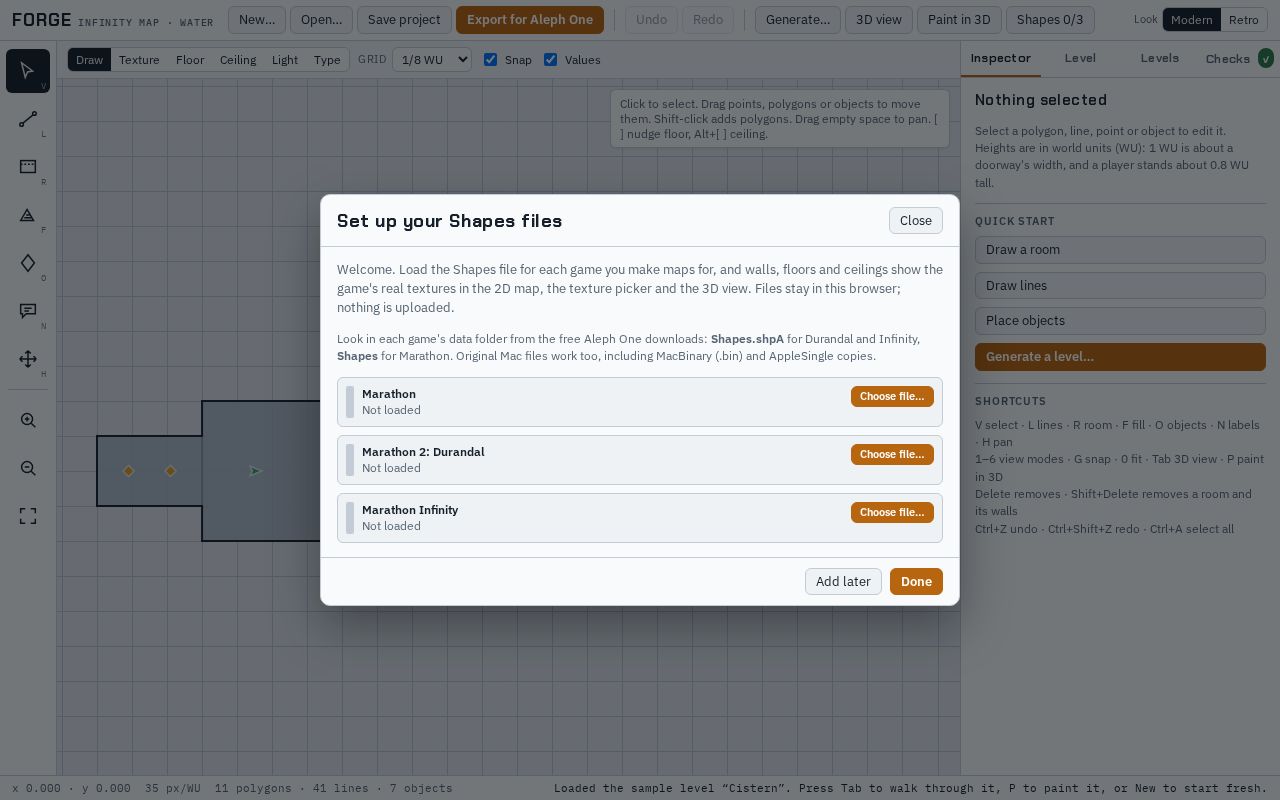Choose file for Marathon Infinity
The width and height of the screenshot is (1280, 800).
point(892,512)
